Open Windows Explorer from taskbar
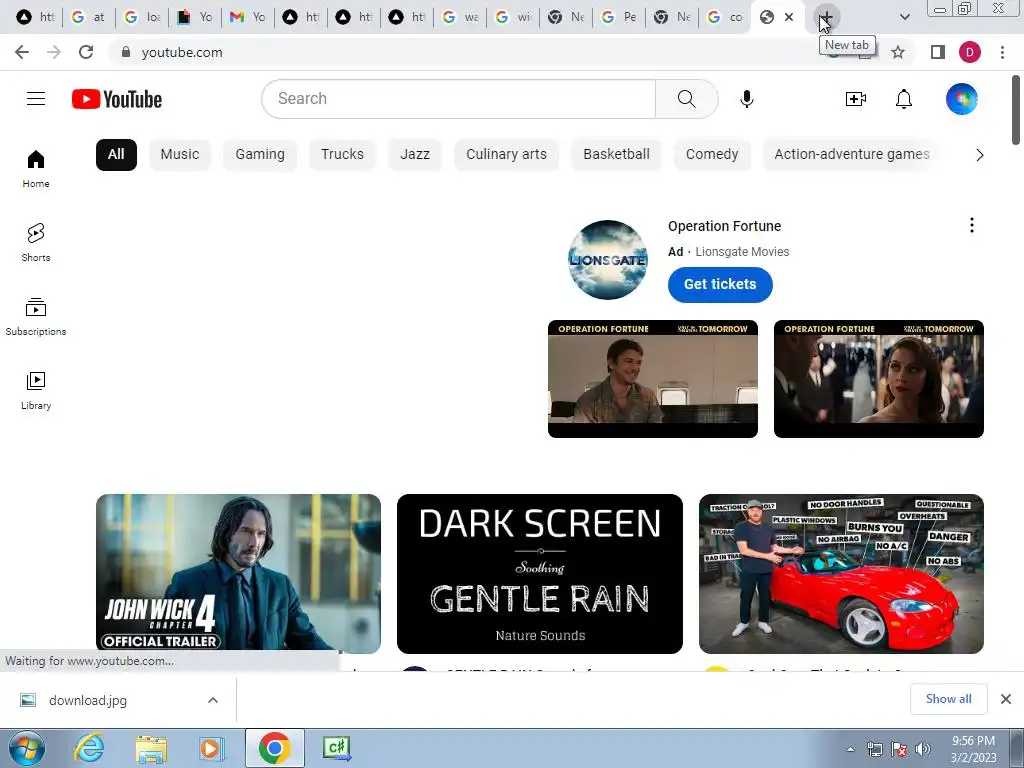Screen dimensions: 1024x768 (152, 748)
